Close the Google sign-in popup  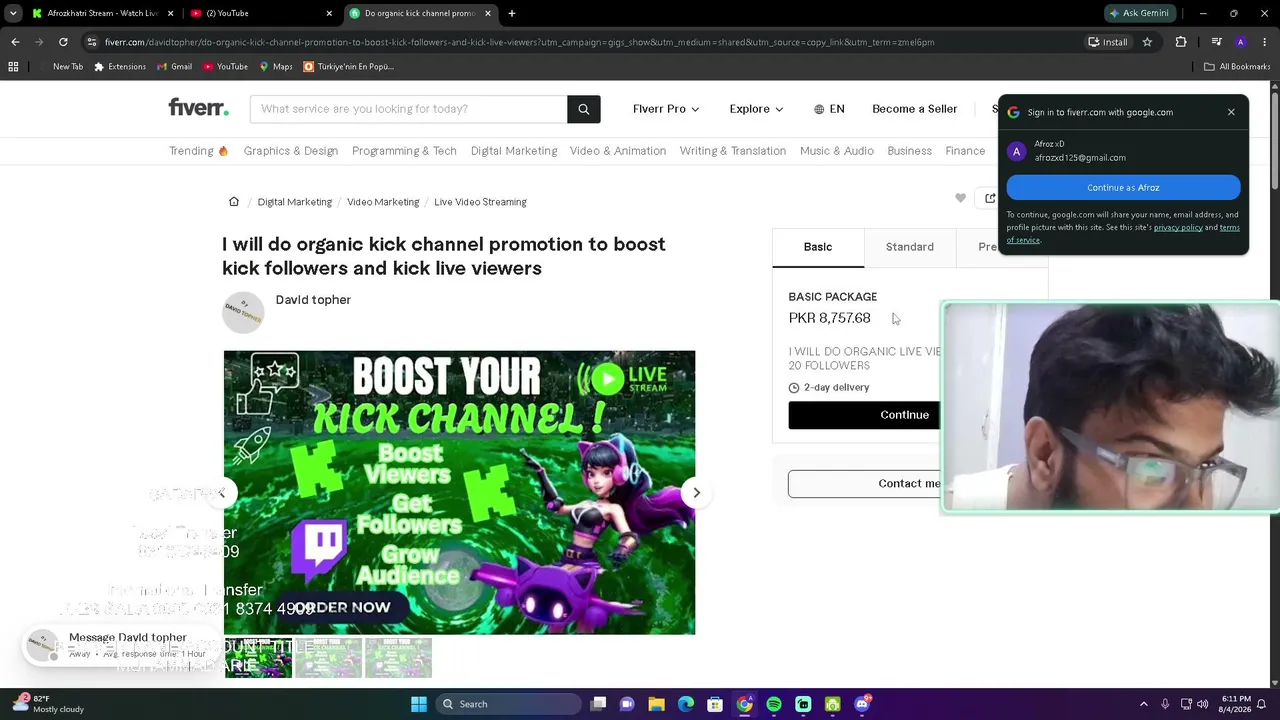(x=1231, y=112)
